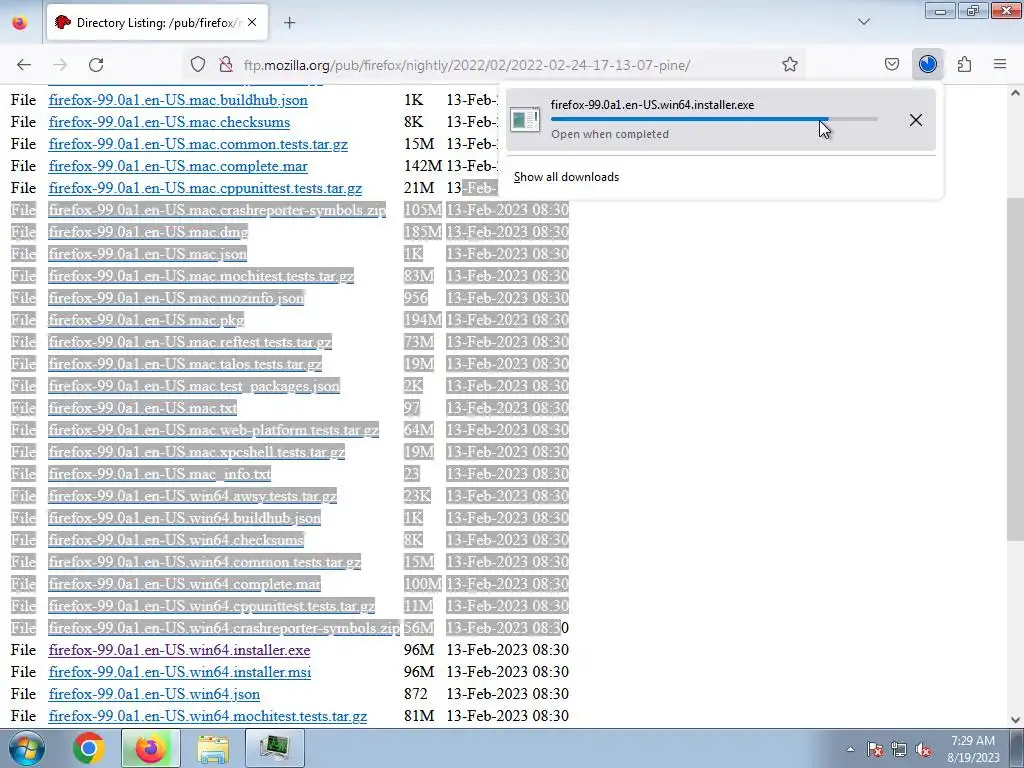Click the Action Center flag icon
This screenshot has width=1024, height=768.
(x=875, y=749)
